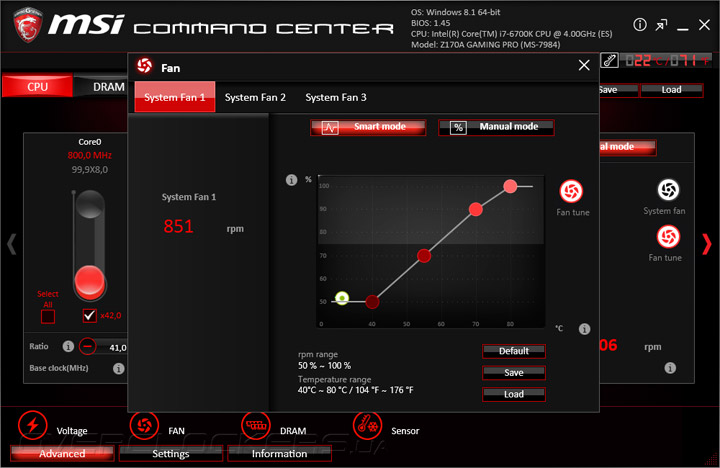The width and height of the screenshot is (720, 468).
Task: Open the Settings section
Action: click(x=171, y=453)
